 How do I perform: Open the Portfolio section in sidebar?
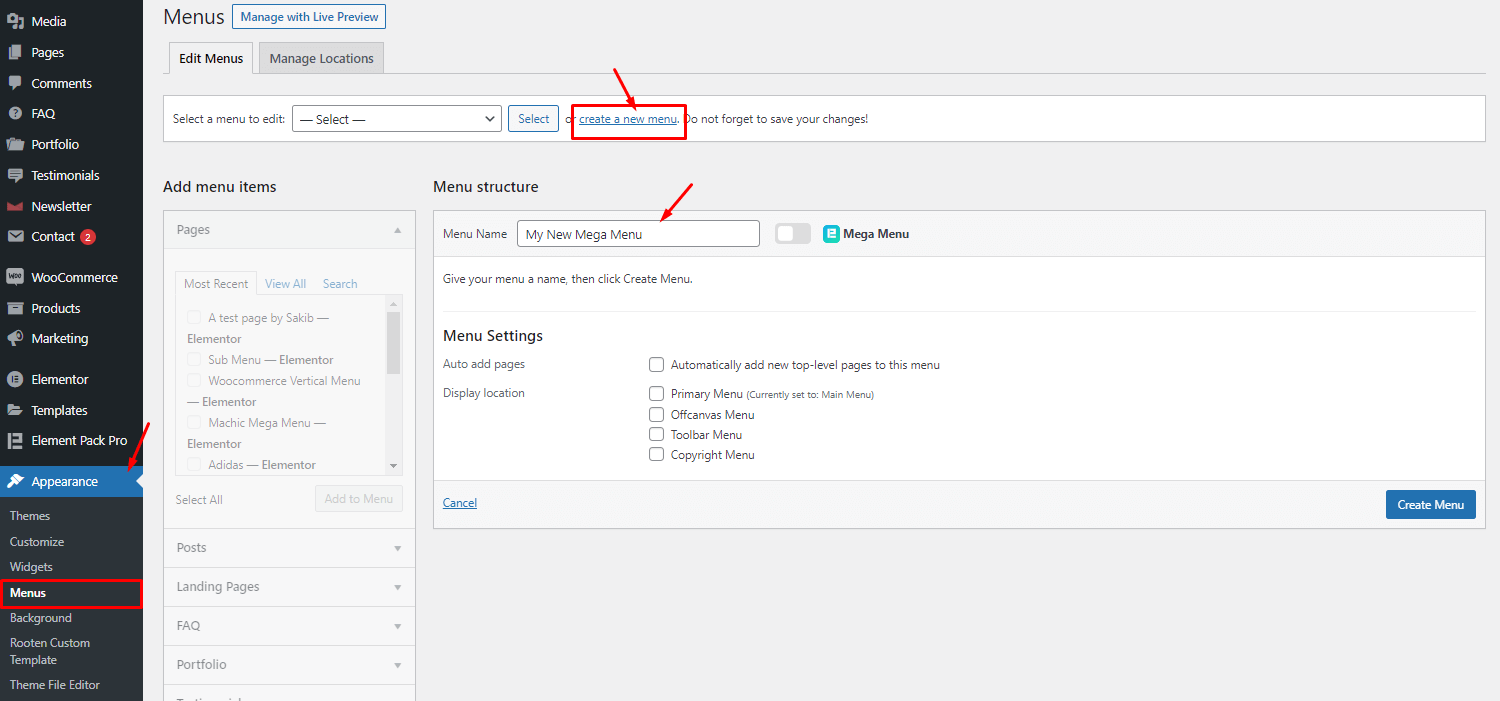click(54, 144)
